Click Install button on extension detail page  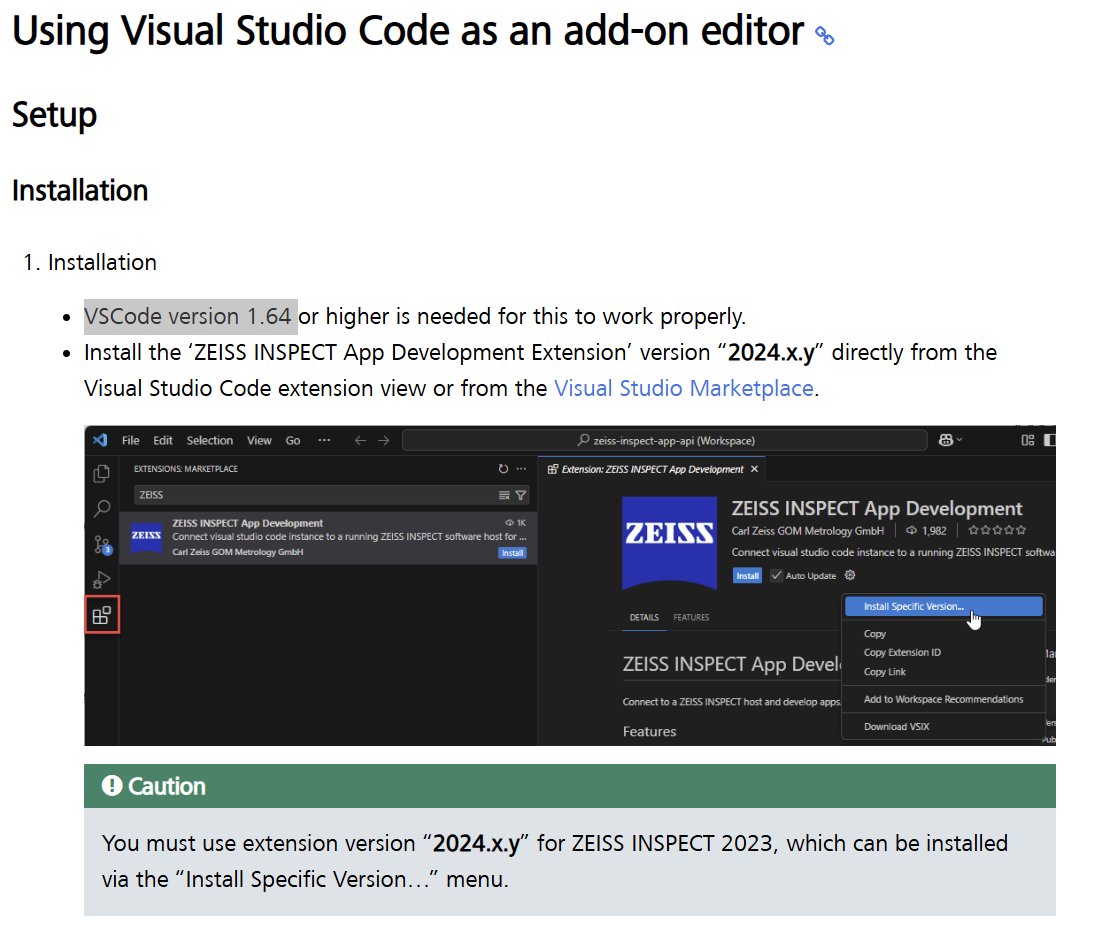click(x=747, y=576)
